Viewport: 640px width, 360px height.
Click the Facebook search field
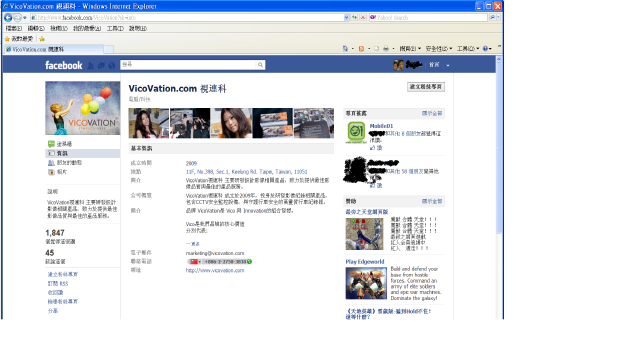pos(189,64)
